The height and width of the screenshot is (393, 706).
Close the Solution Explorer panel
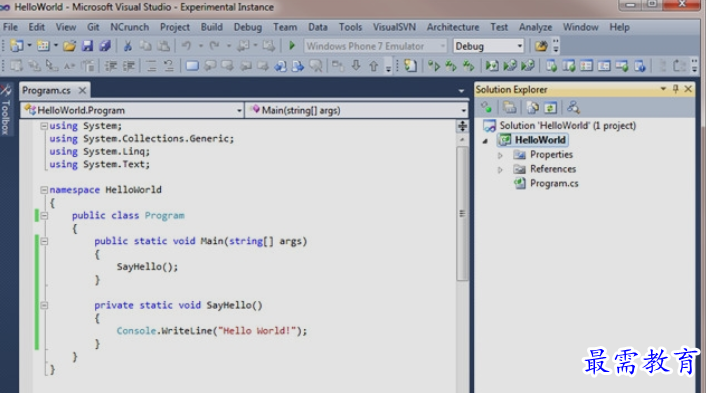(688, 89)
